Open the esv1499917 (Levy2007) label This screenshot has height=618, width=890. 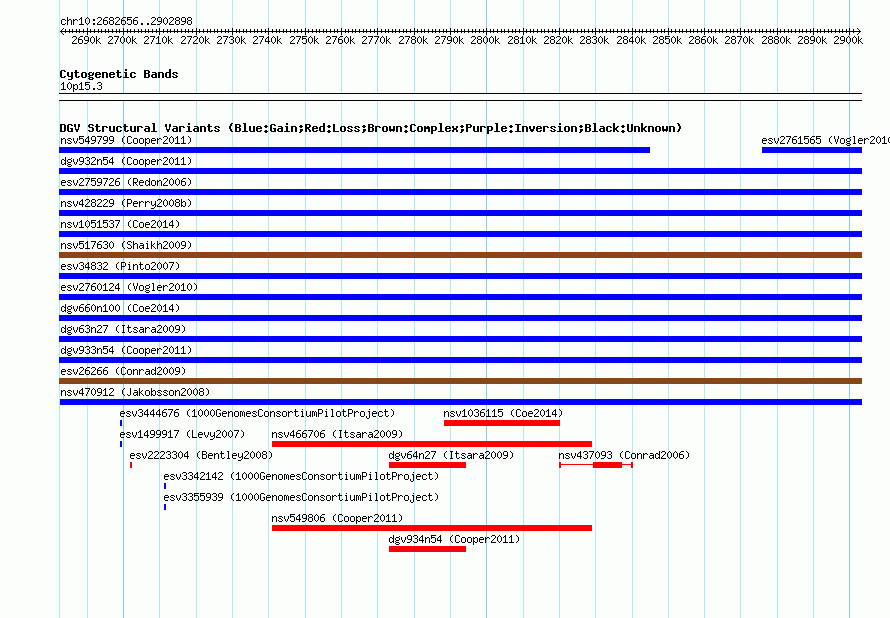(x=182, y=434)
